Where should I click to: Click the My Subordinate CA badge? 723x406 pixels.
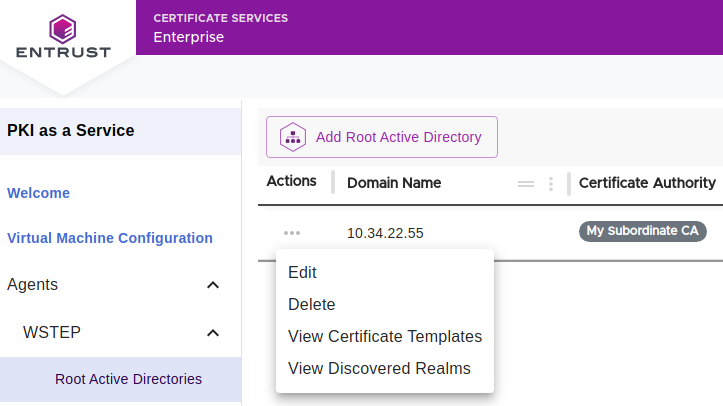642,231
